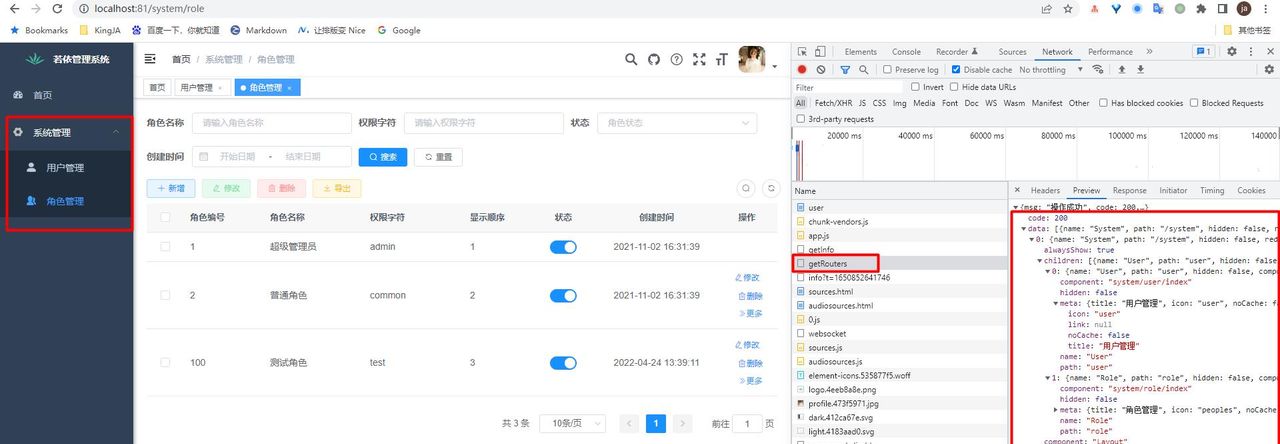This screenshot has height=444, width=1280.
Task: Close the角色管理 tab with its x
Action: pos(289,88)
